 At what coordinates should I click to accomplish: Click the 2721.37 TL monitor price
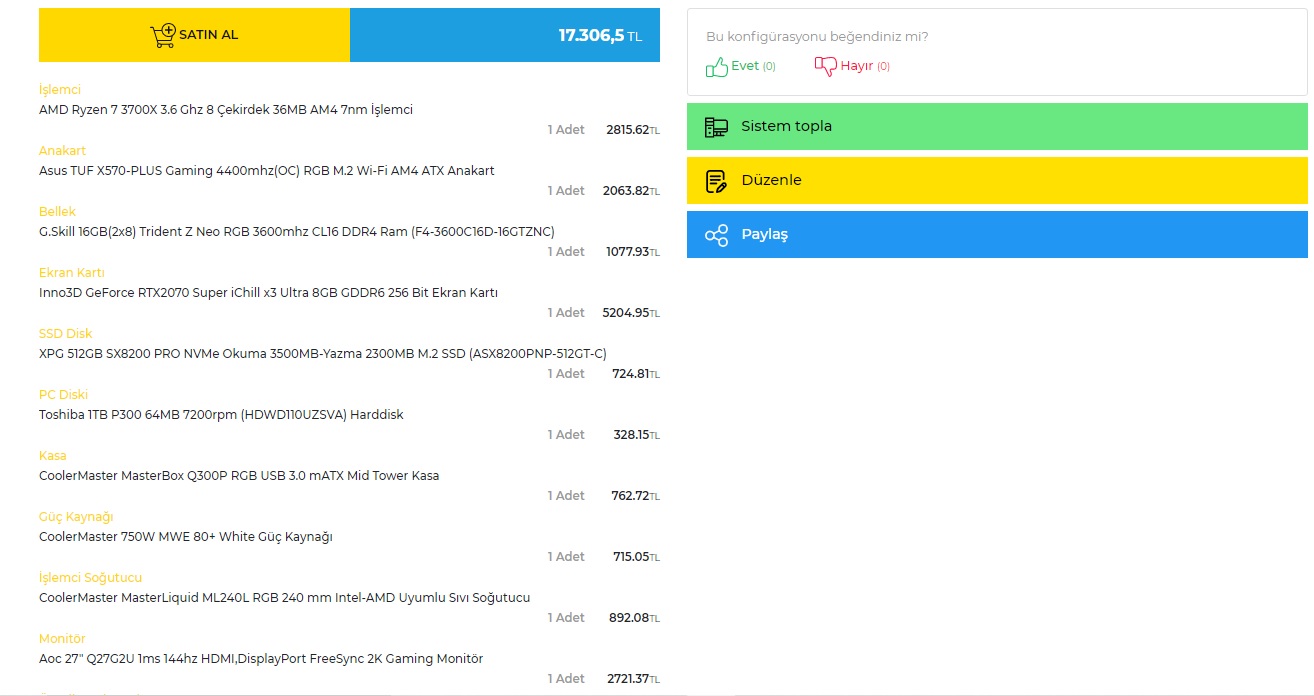633,679
